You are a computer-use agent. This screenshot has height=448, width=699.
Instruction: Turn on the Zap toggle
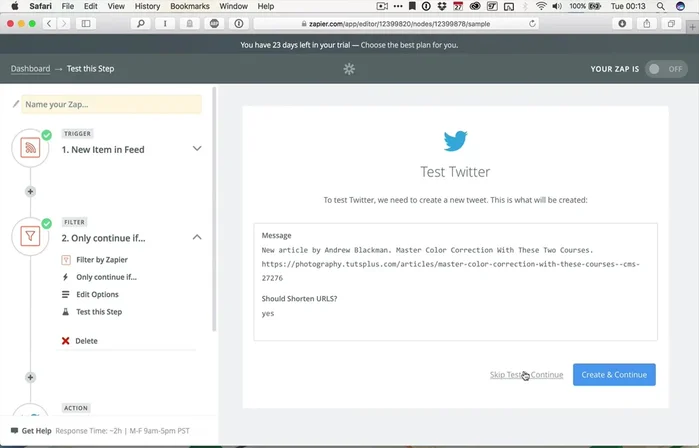coord(666,69)
